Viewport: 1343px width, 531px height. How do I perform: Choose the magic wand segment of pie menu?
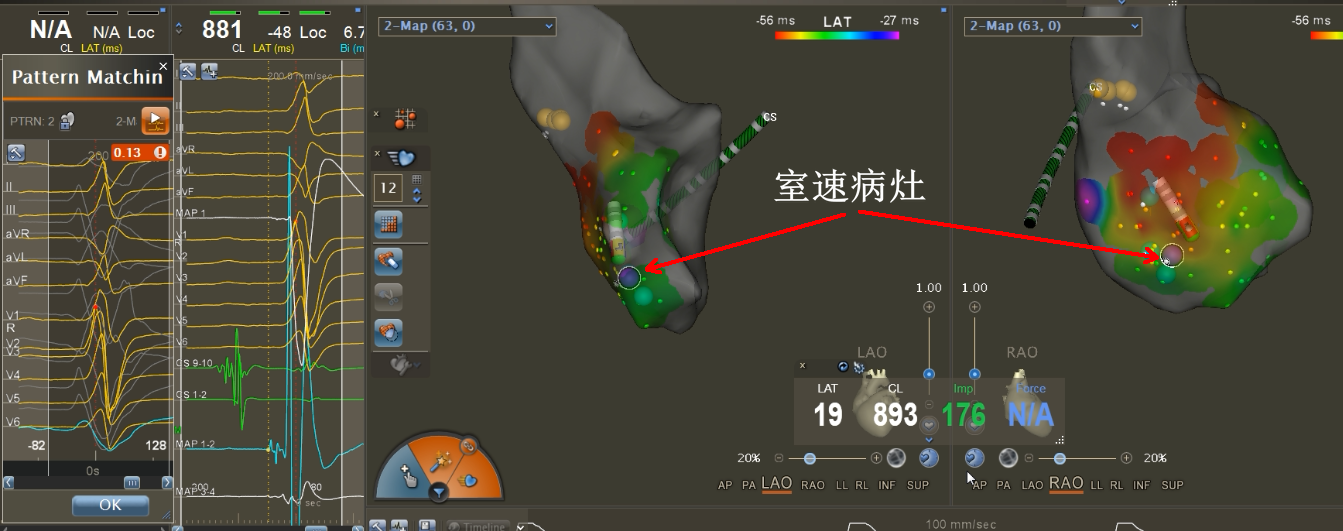coord(440,462)
